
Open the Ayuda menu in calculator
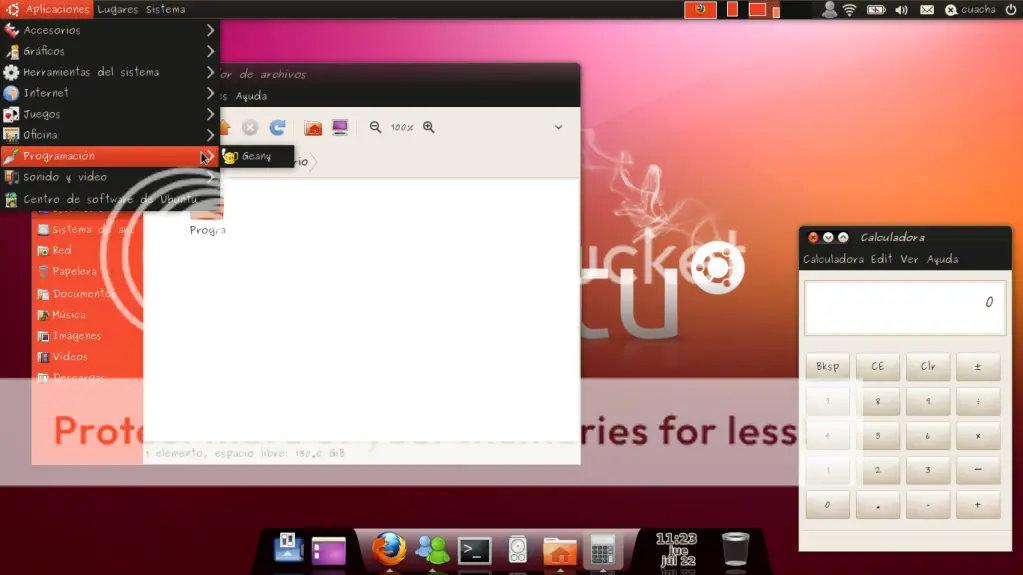pyautogui.click(x=943, y=259)
